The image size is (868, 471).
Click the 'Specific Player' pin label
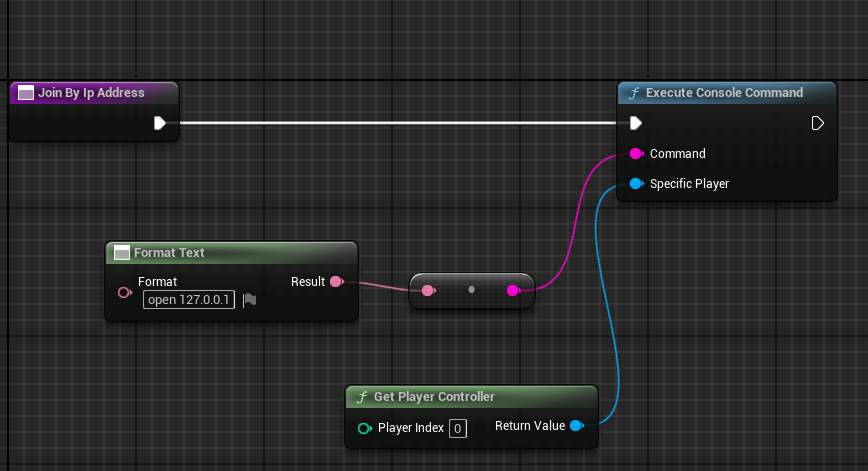click(689, 184)
